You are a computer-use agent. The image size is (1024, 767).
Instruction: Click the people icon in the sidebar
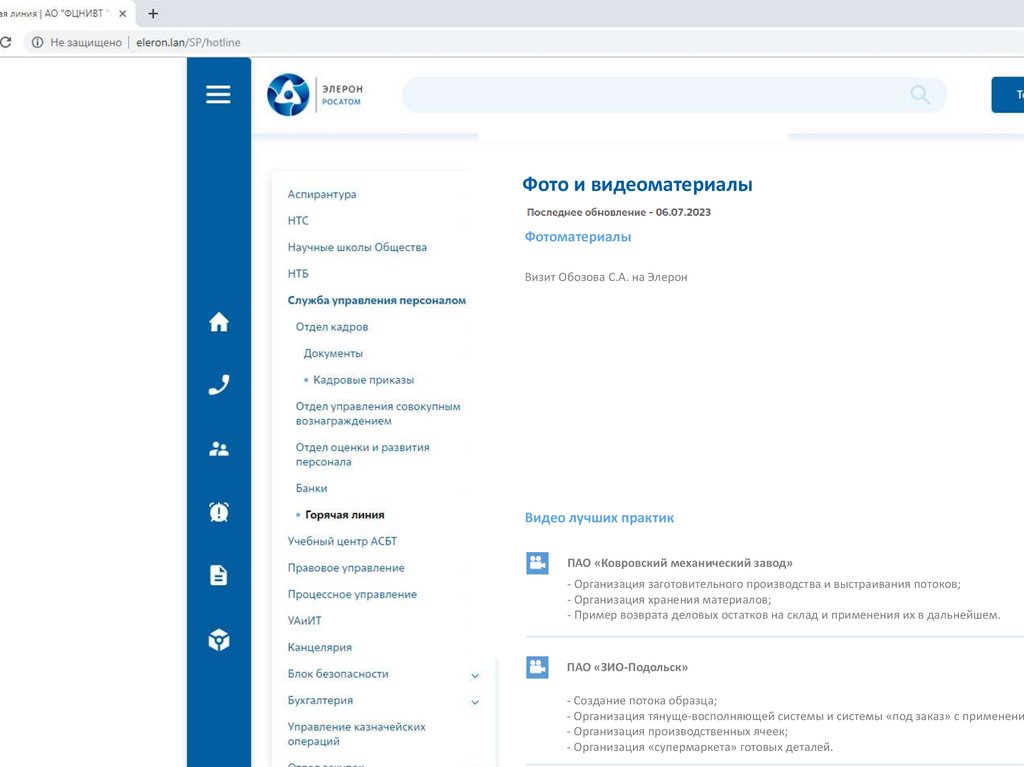pyautogui.click(x=218, y=448)
